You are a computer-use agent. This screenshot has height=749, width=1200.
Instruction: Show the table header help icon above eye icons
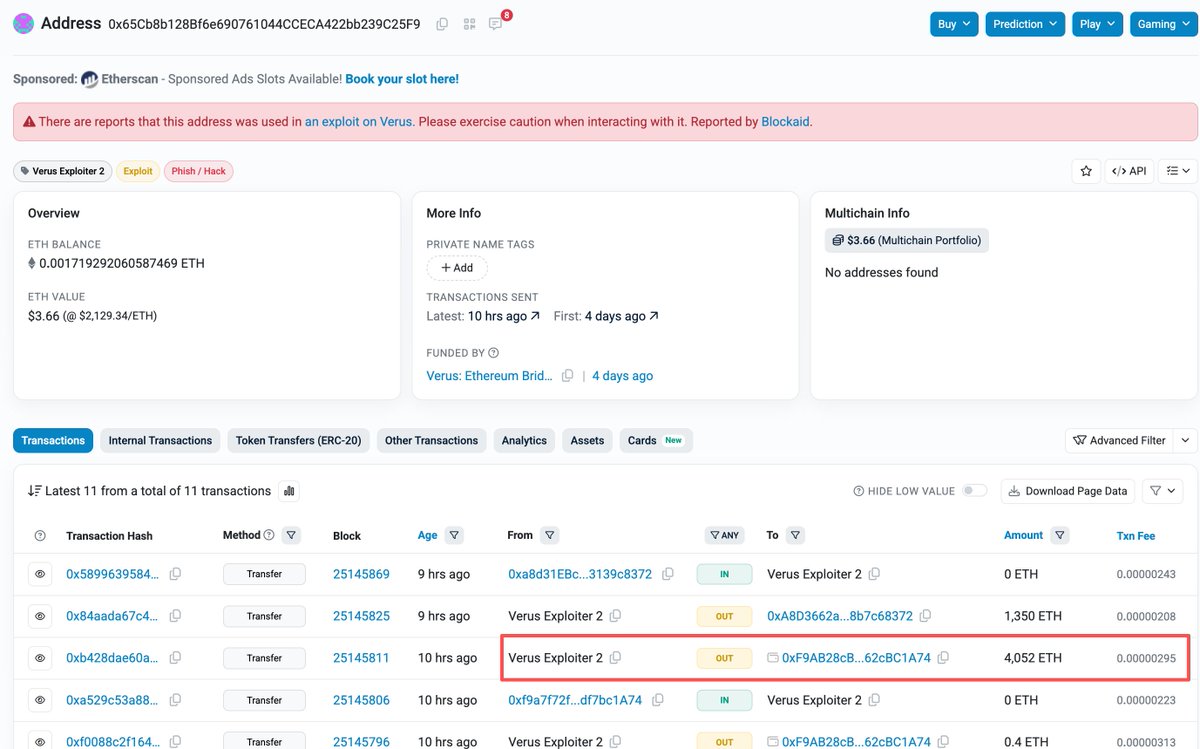[x=40, y=536]
